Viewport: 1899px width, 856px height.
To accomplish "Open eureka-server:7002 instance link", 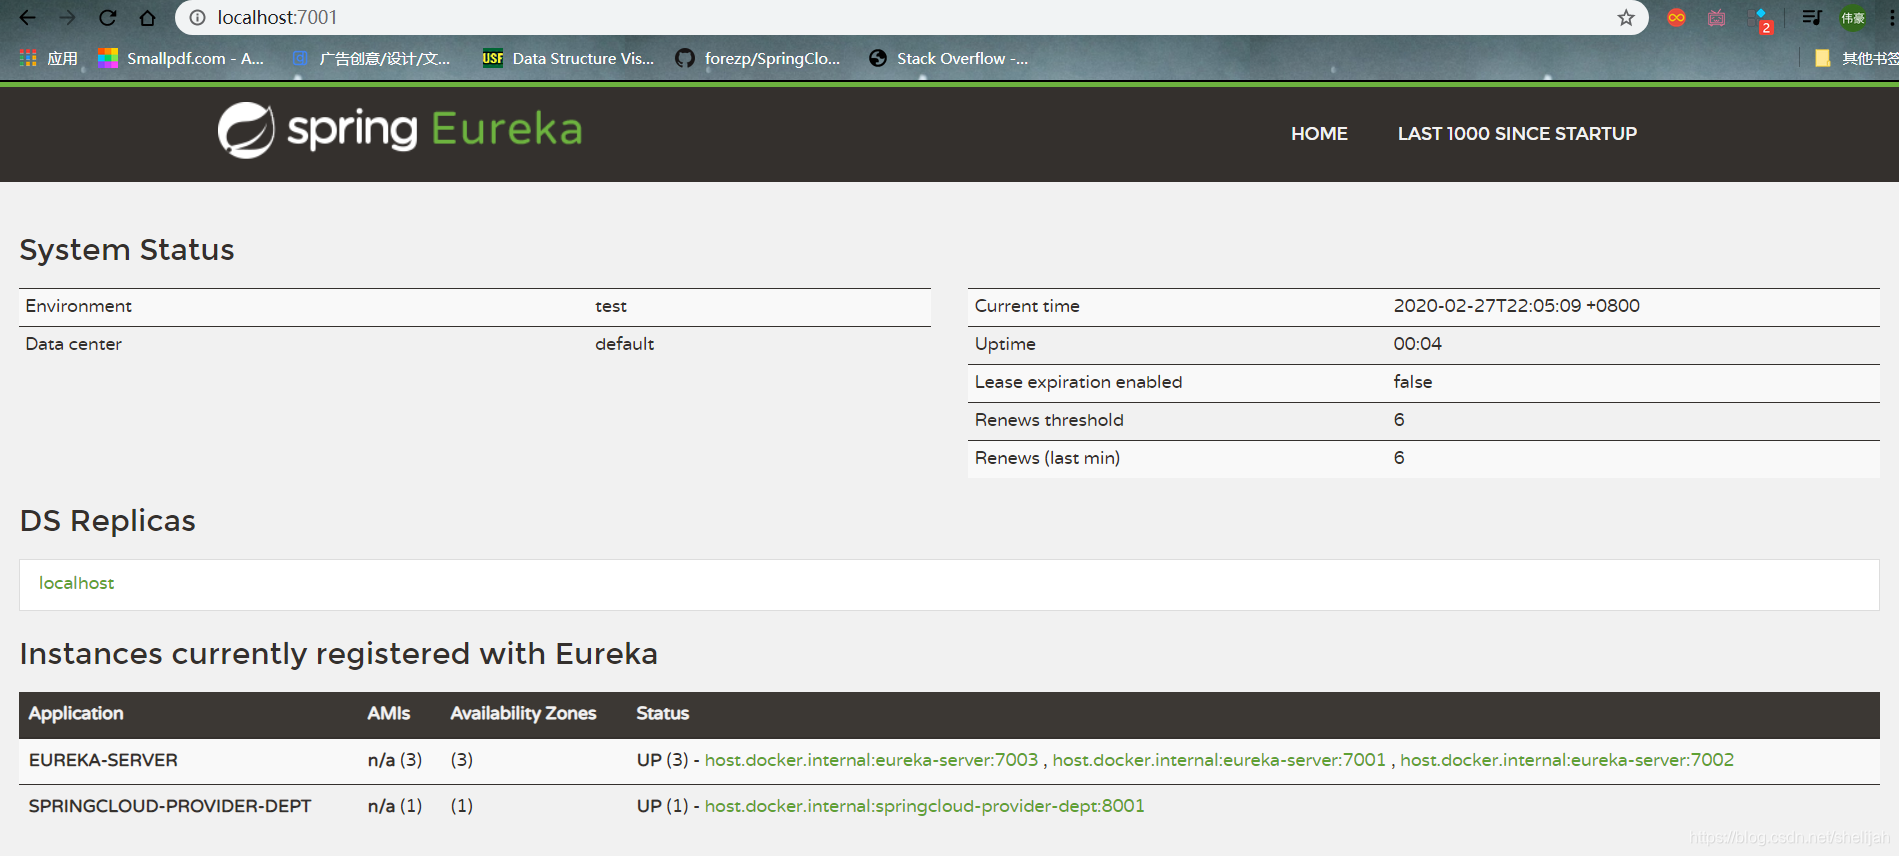I will pyautogui.click(x=1567, y=760).
